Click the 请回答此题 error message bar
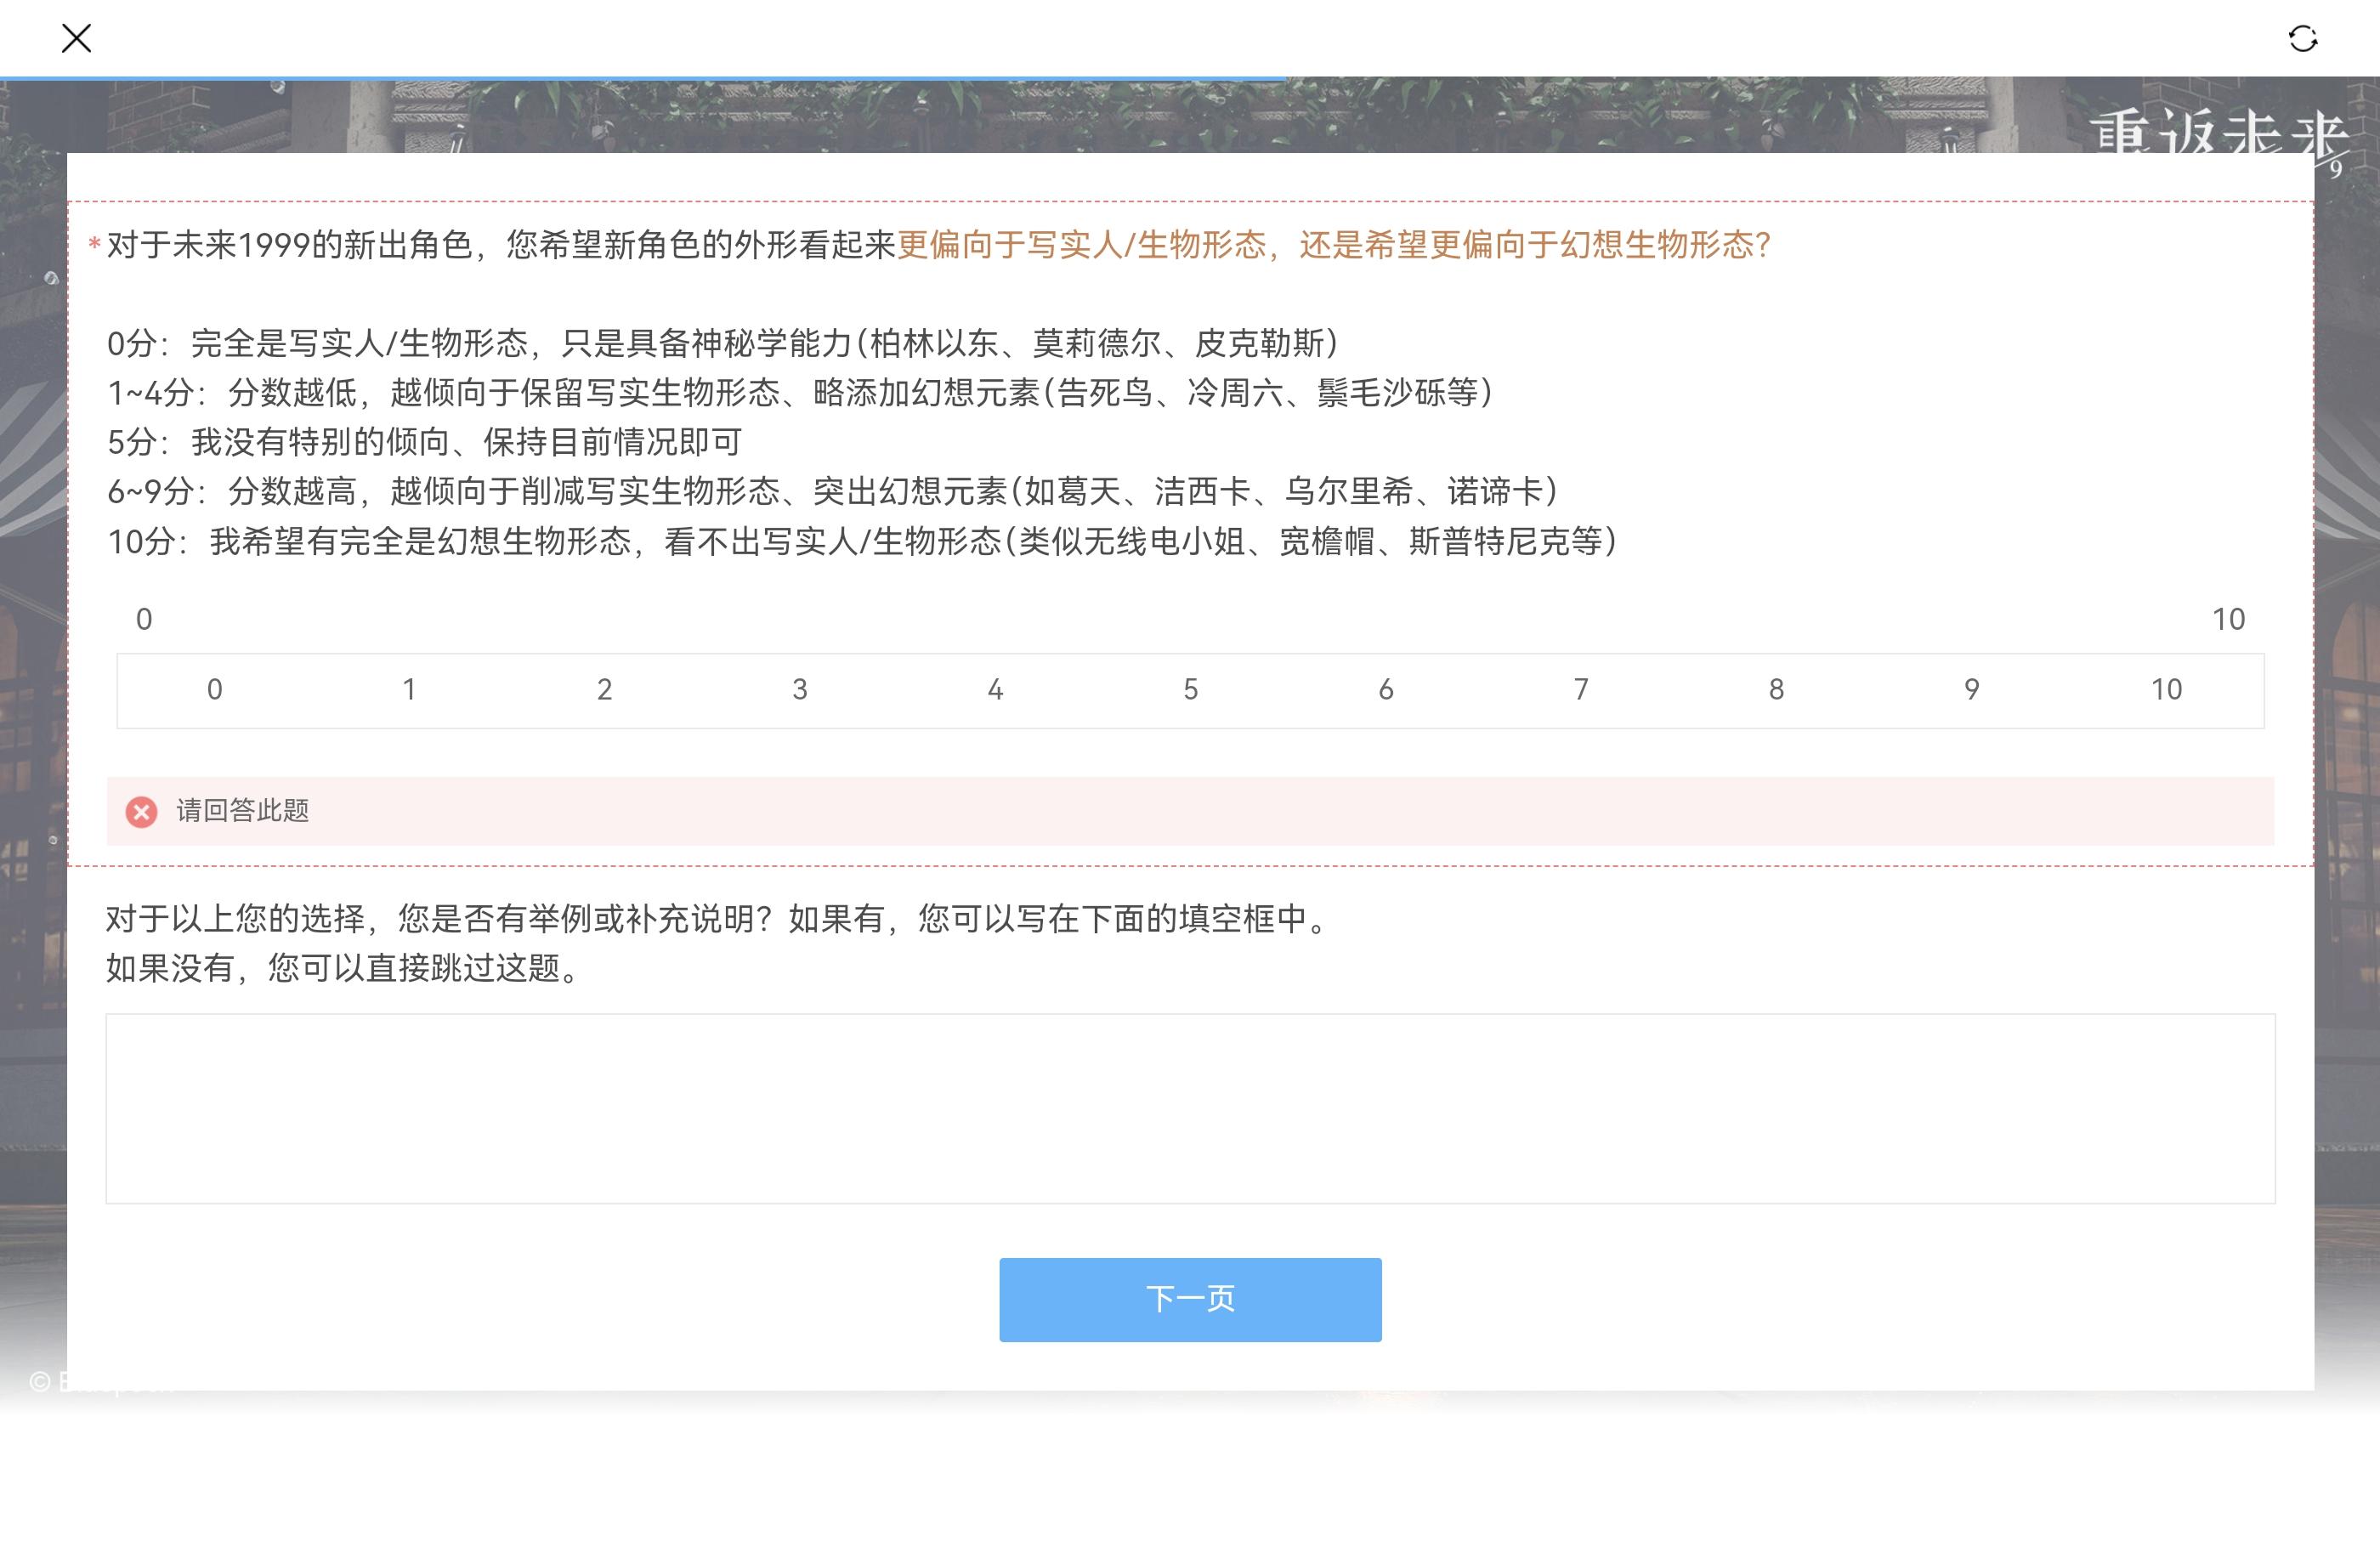Screen dimensions: 2380x1564 1190,811
